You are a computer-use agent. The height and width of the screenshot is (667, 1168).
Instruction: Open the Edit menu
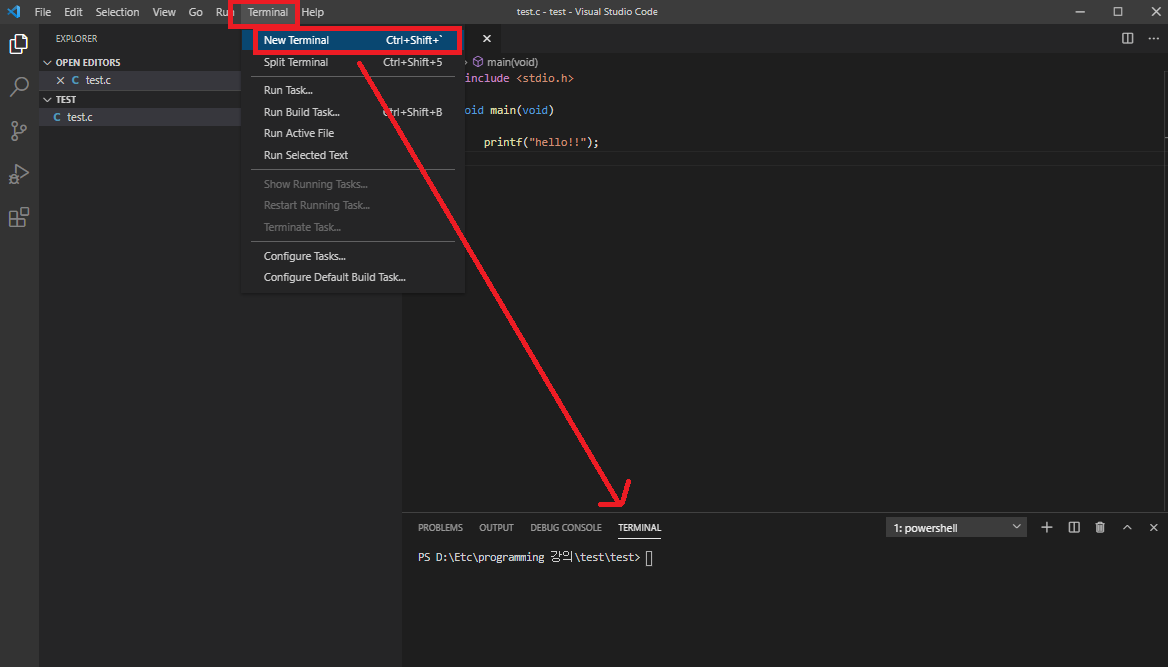pyautogui.click(x=73, y=12)
